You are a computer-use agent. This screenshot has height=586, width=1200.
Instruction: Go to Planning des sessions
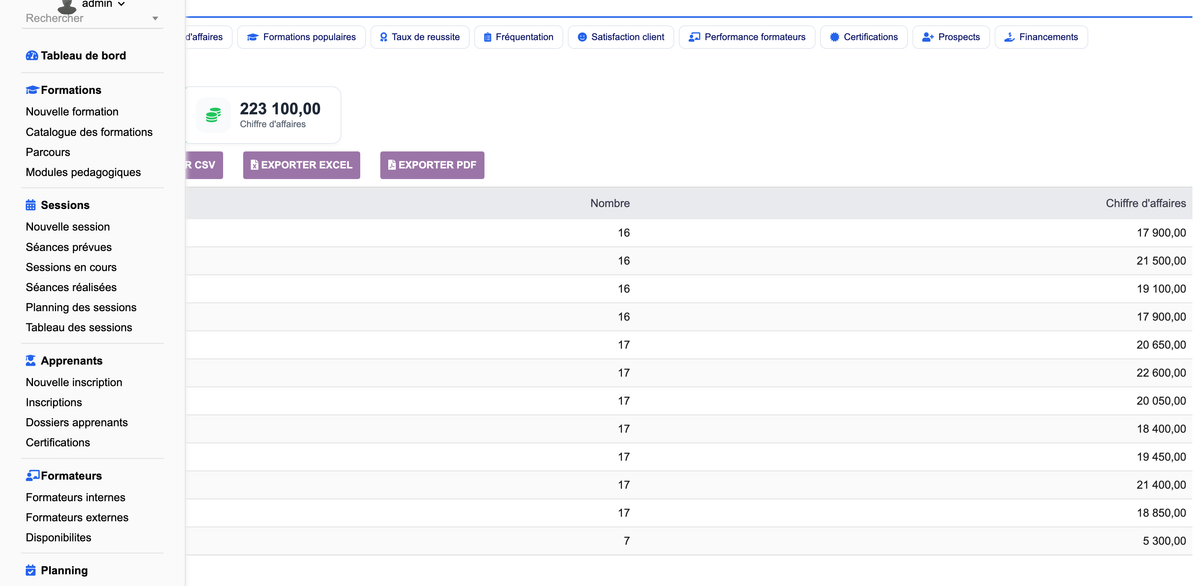click(81, 307)
